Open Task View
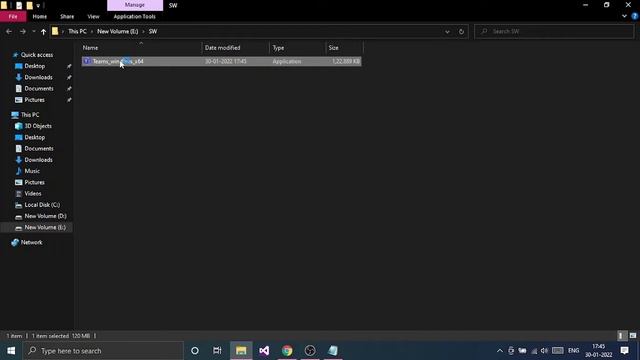Screen dimensions: 640x360 (217, 351)
